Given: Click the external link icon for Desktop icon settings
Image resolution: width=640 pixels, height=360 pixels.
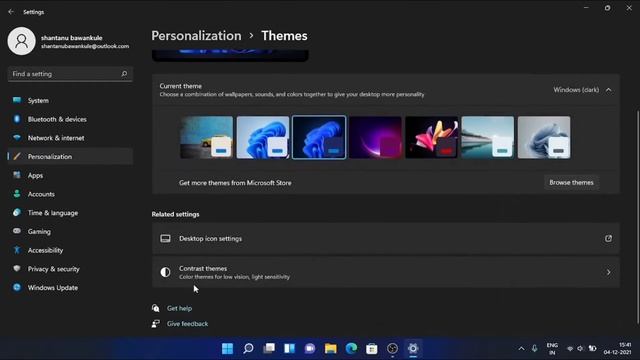Looking at the screenshot, I should 608,239.
